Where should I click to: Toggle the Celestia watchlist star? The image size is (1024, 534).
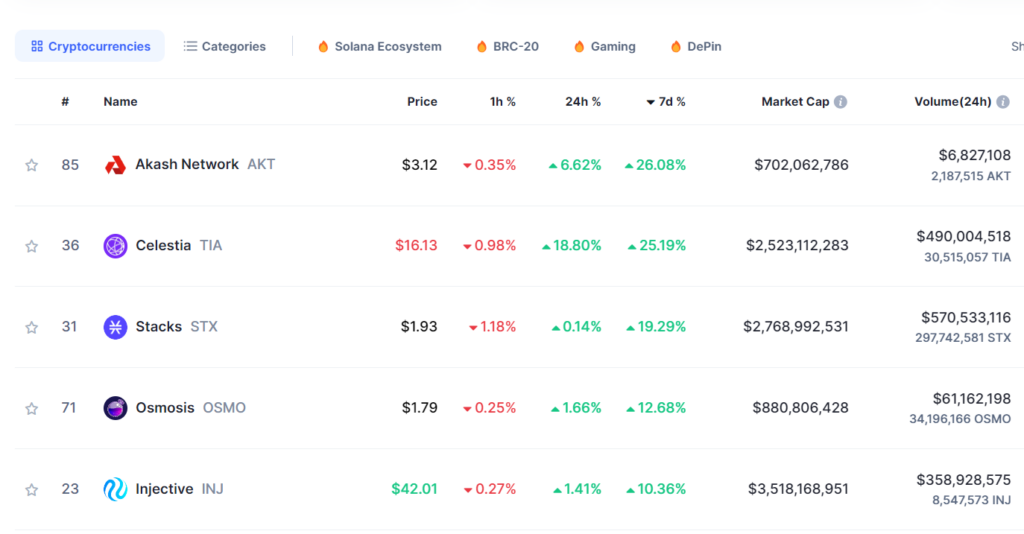pos(31,246)
